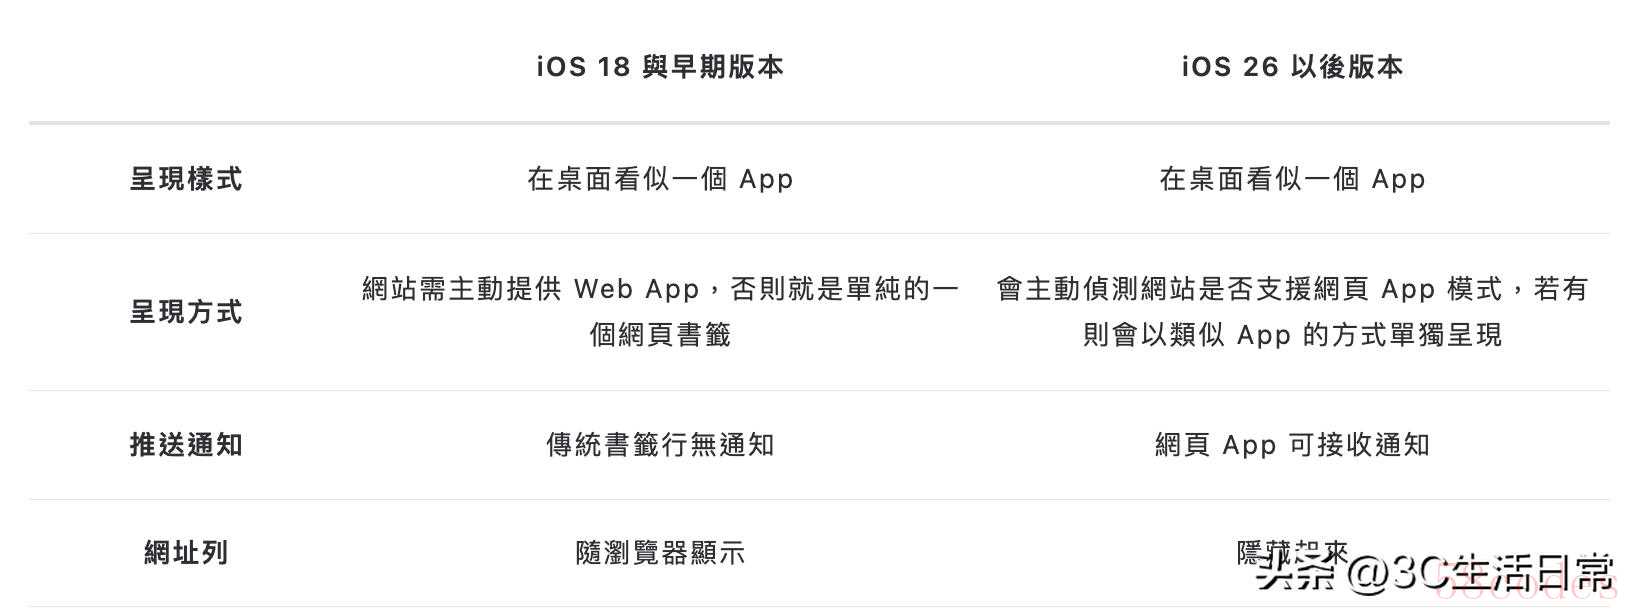Click the '隨瀏覽器顯示' cell
Screen dimensions: 1634x612
click(660, 553)
